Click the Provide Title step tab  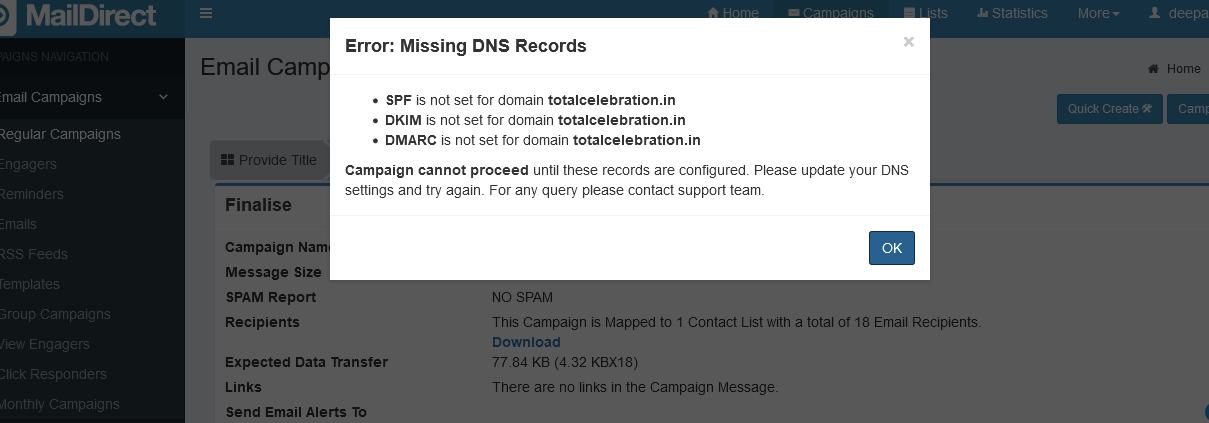[268, 160]
